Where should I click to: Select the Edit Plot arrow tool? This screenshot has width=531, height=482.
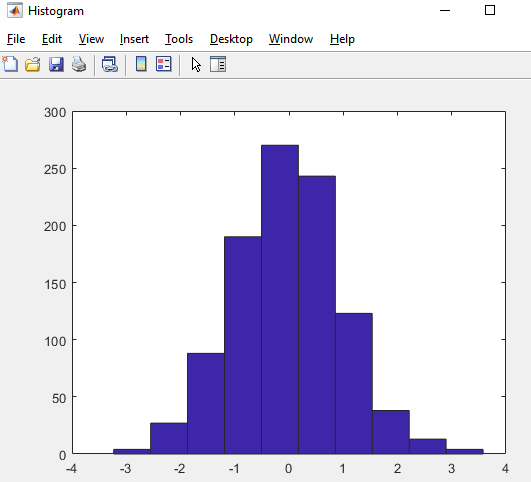click(x=196, y=64)
